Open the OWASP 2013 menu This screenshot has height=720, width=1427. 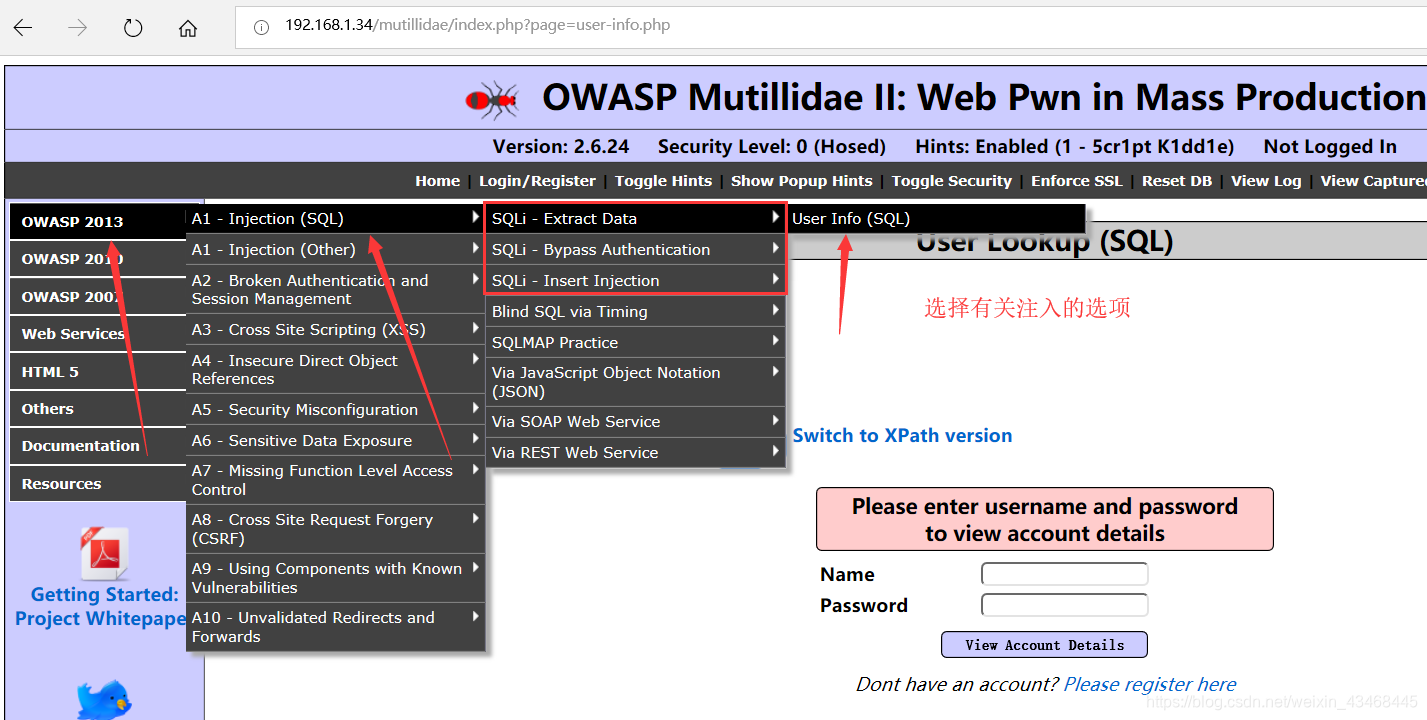click(x=97, y=222)
